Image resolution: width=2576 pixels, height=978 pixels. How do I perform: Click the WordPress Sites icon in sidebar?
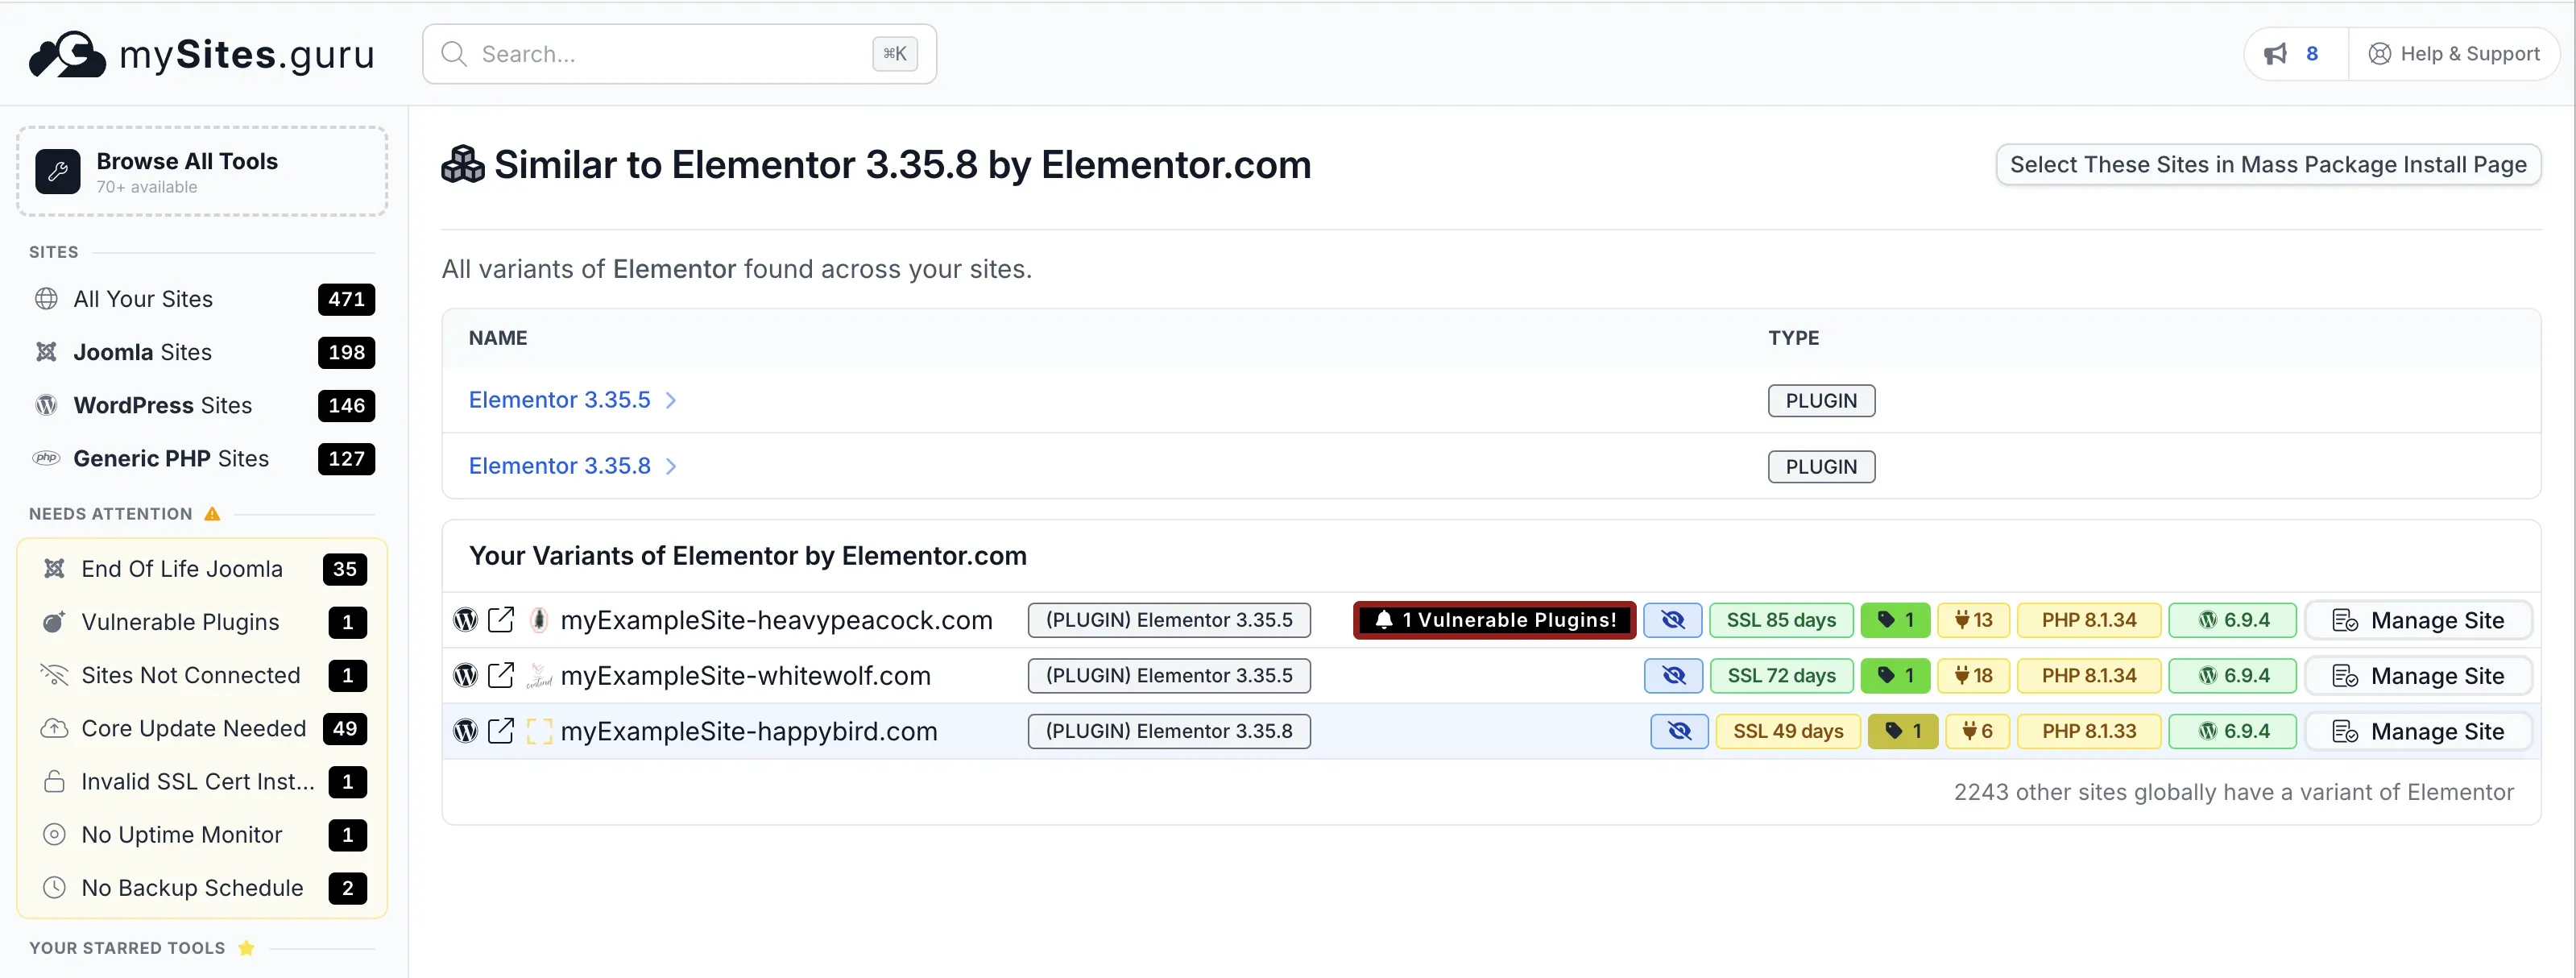point(46,405)
